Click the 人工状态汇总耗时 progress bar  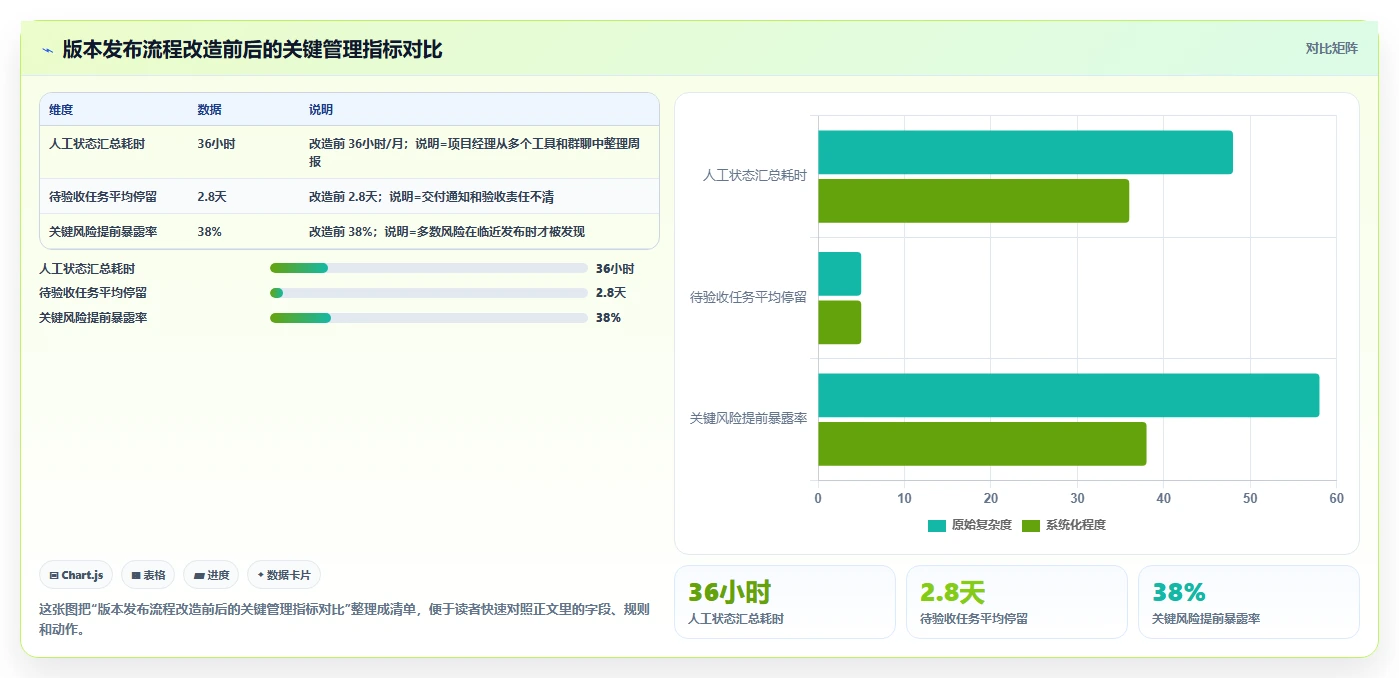[428, 268]
